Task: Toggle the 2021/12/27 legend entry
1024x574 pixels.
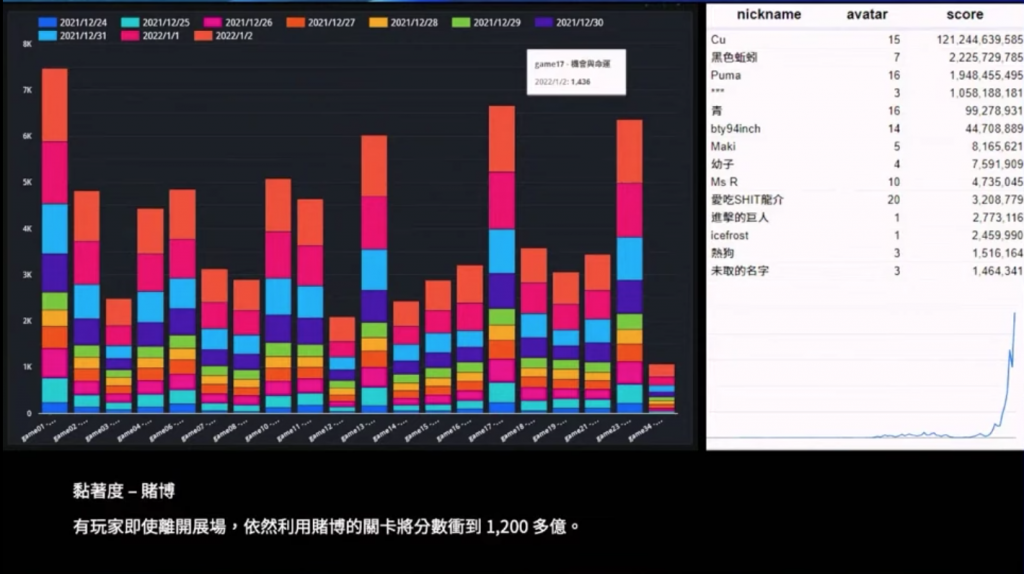Action: 321,22
